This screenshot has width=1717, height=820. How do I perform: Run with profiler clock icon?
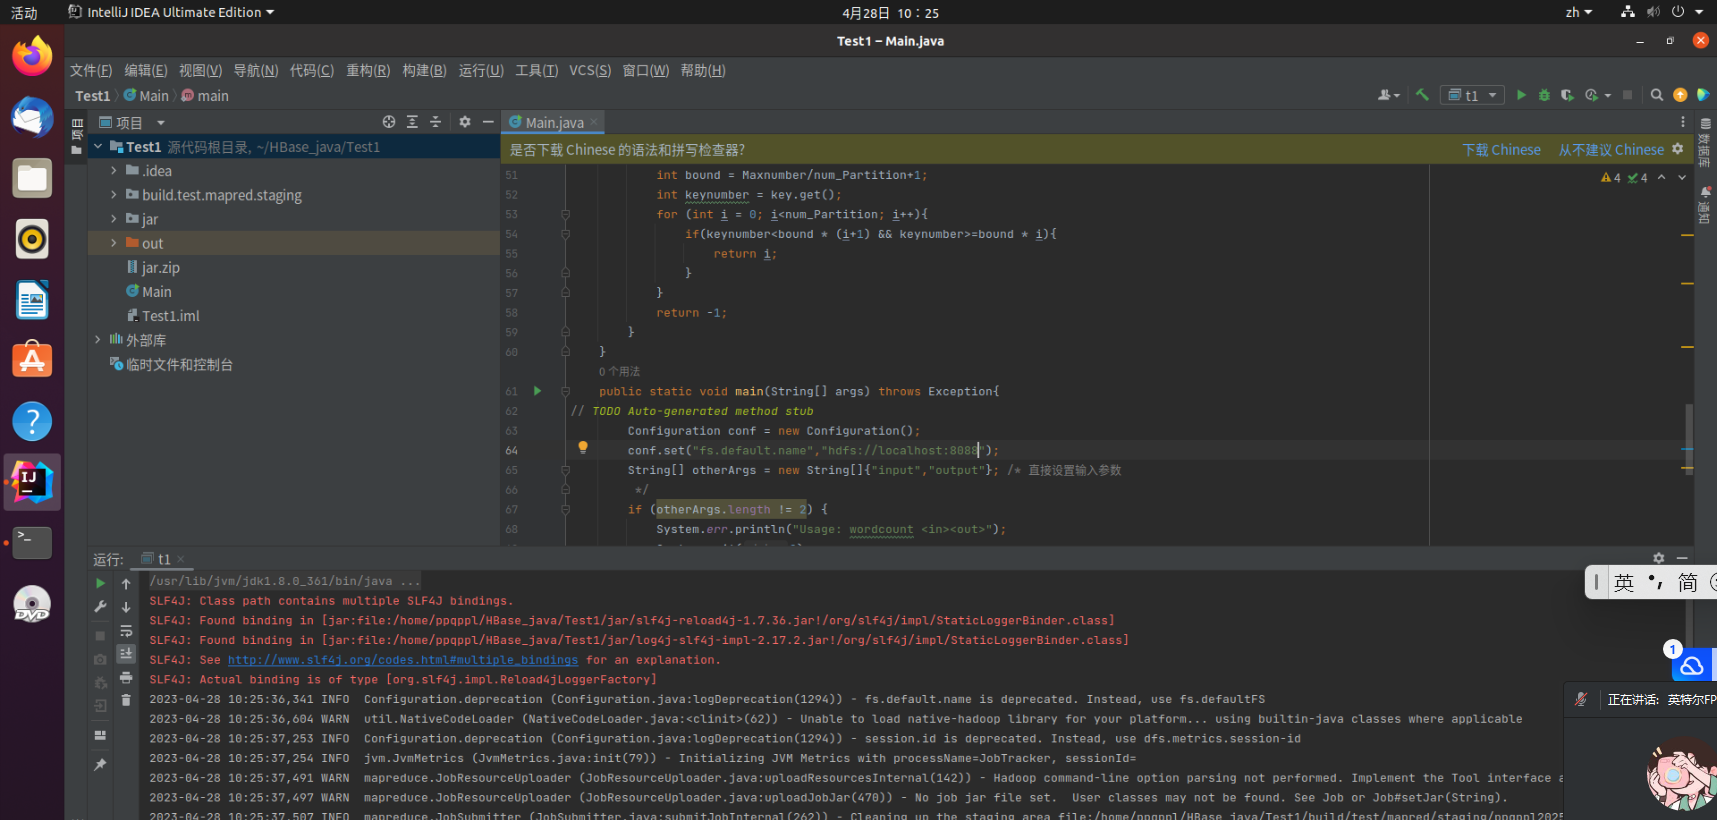pos(1591,95)
